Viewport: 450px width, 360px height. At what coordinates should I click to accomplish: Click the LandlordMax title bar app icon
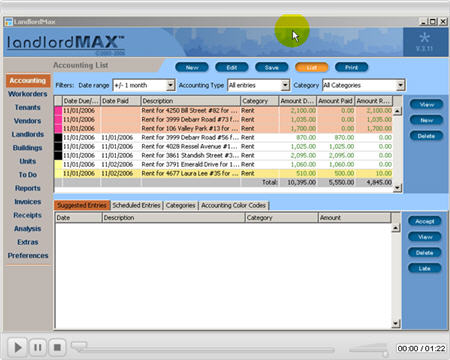(8, 22)
